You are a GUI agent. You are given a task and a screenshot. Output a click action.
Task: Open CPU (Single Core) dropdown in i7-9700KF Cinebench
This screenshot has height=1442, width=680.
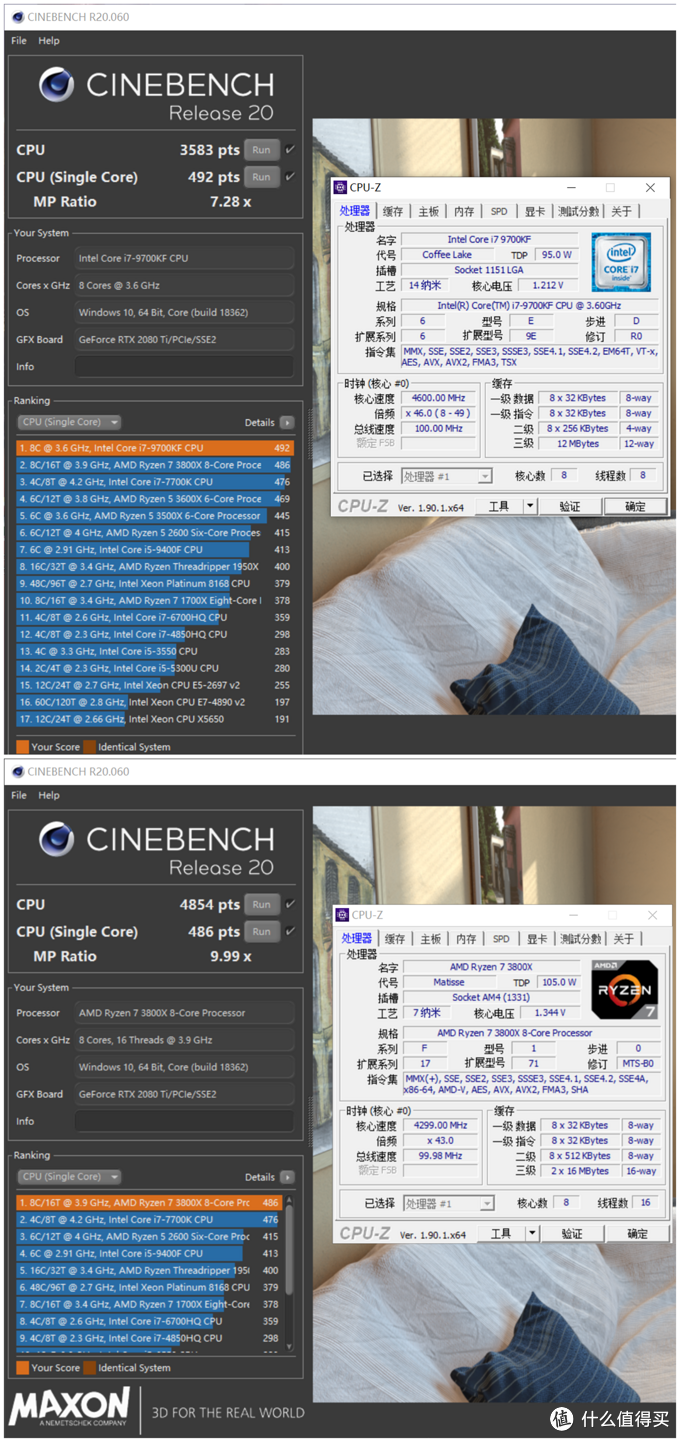(x=69, y=422)
